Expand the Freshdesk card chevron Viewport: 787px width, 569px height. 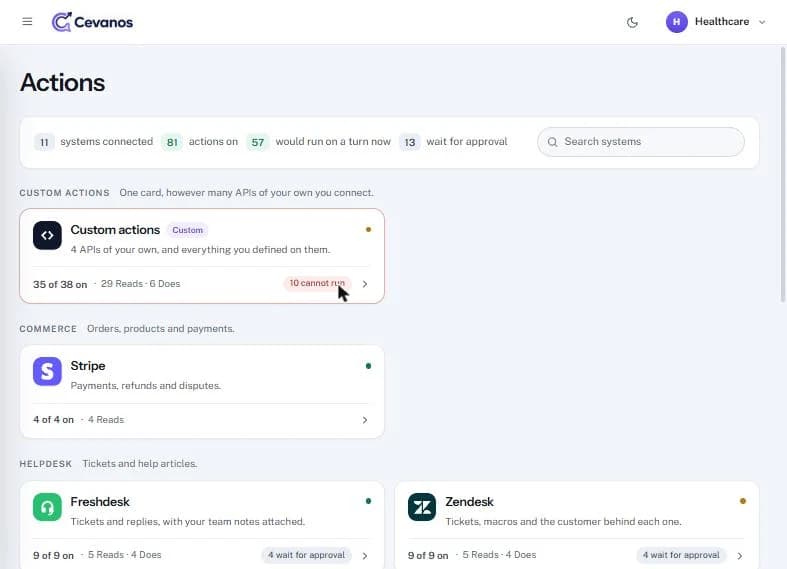pos(365,556)
